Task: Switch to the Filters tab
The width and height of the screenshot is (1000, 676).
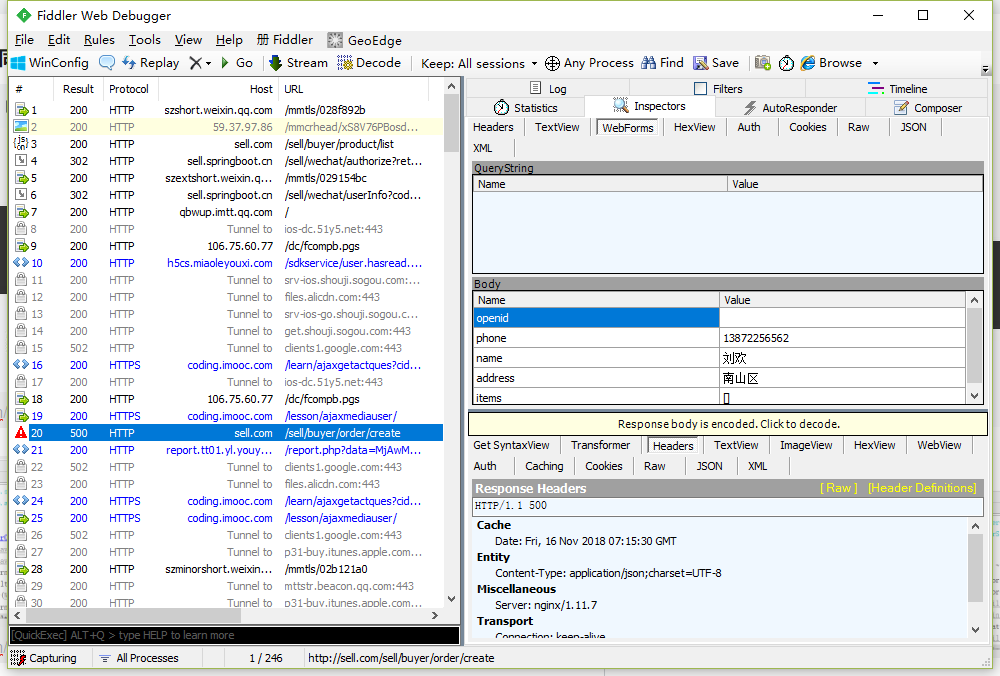Action: pos(718,89)
